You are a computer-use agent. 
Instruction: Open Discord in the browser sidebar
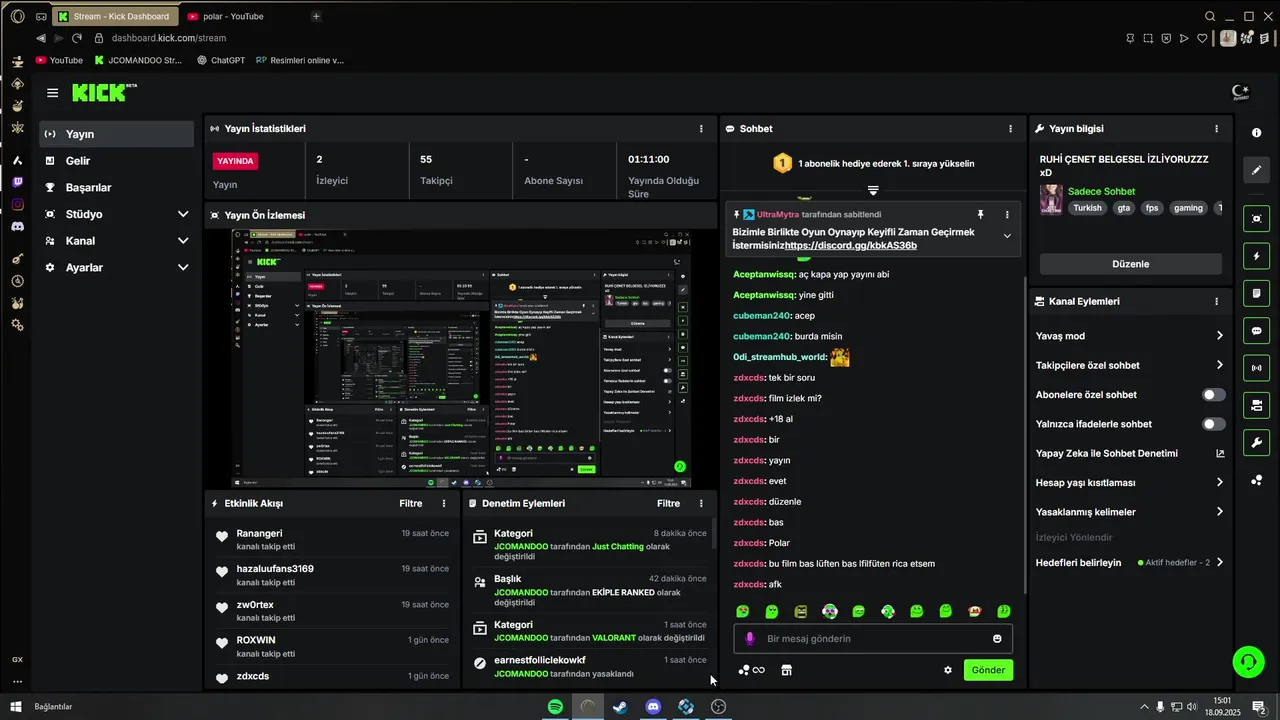pyautogui.click(x=17, y=227)
